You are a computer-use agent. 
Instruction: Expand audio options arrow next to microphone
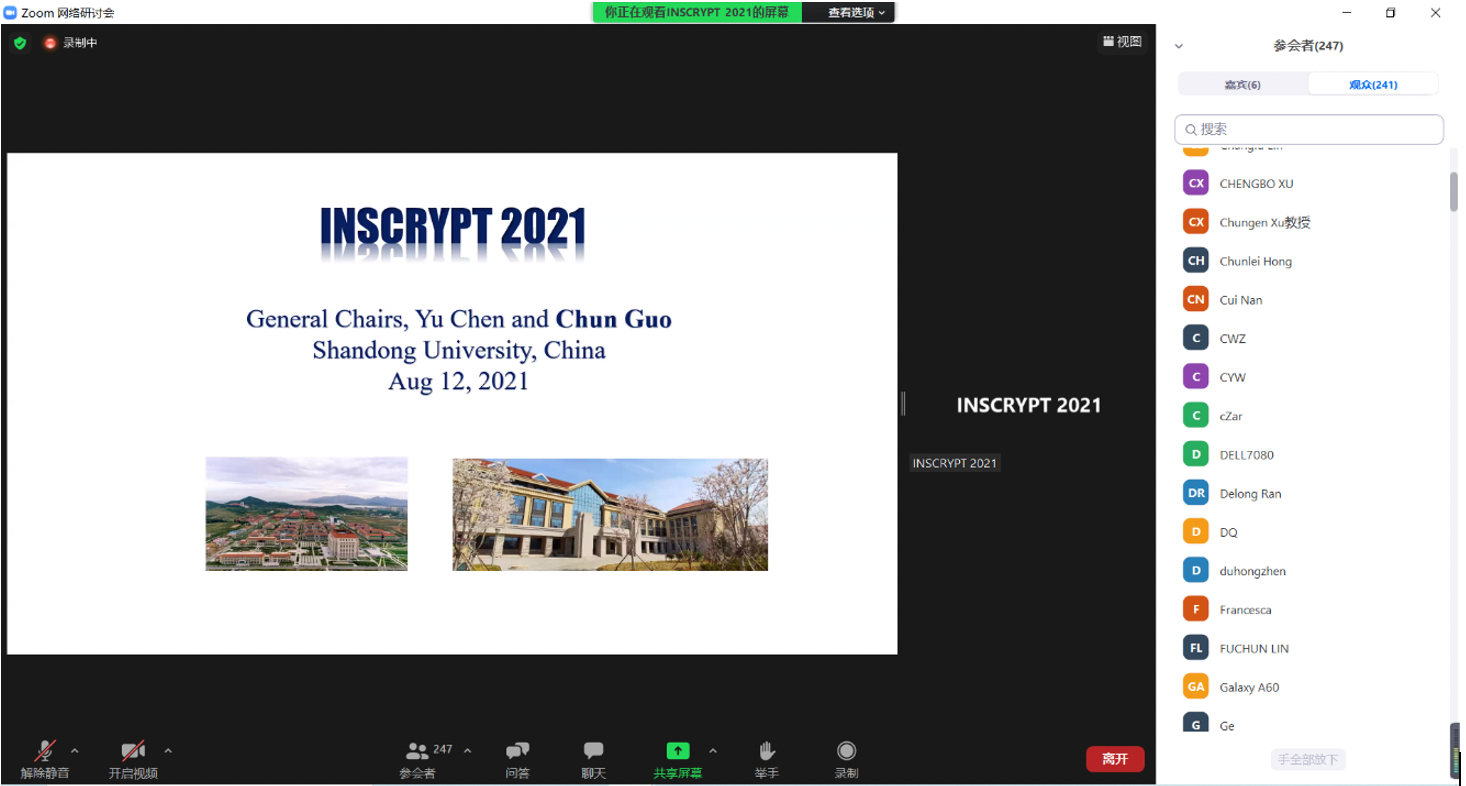[75, 751]
